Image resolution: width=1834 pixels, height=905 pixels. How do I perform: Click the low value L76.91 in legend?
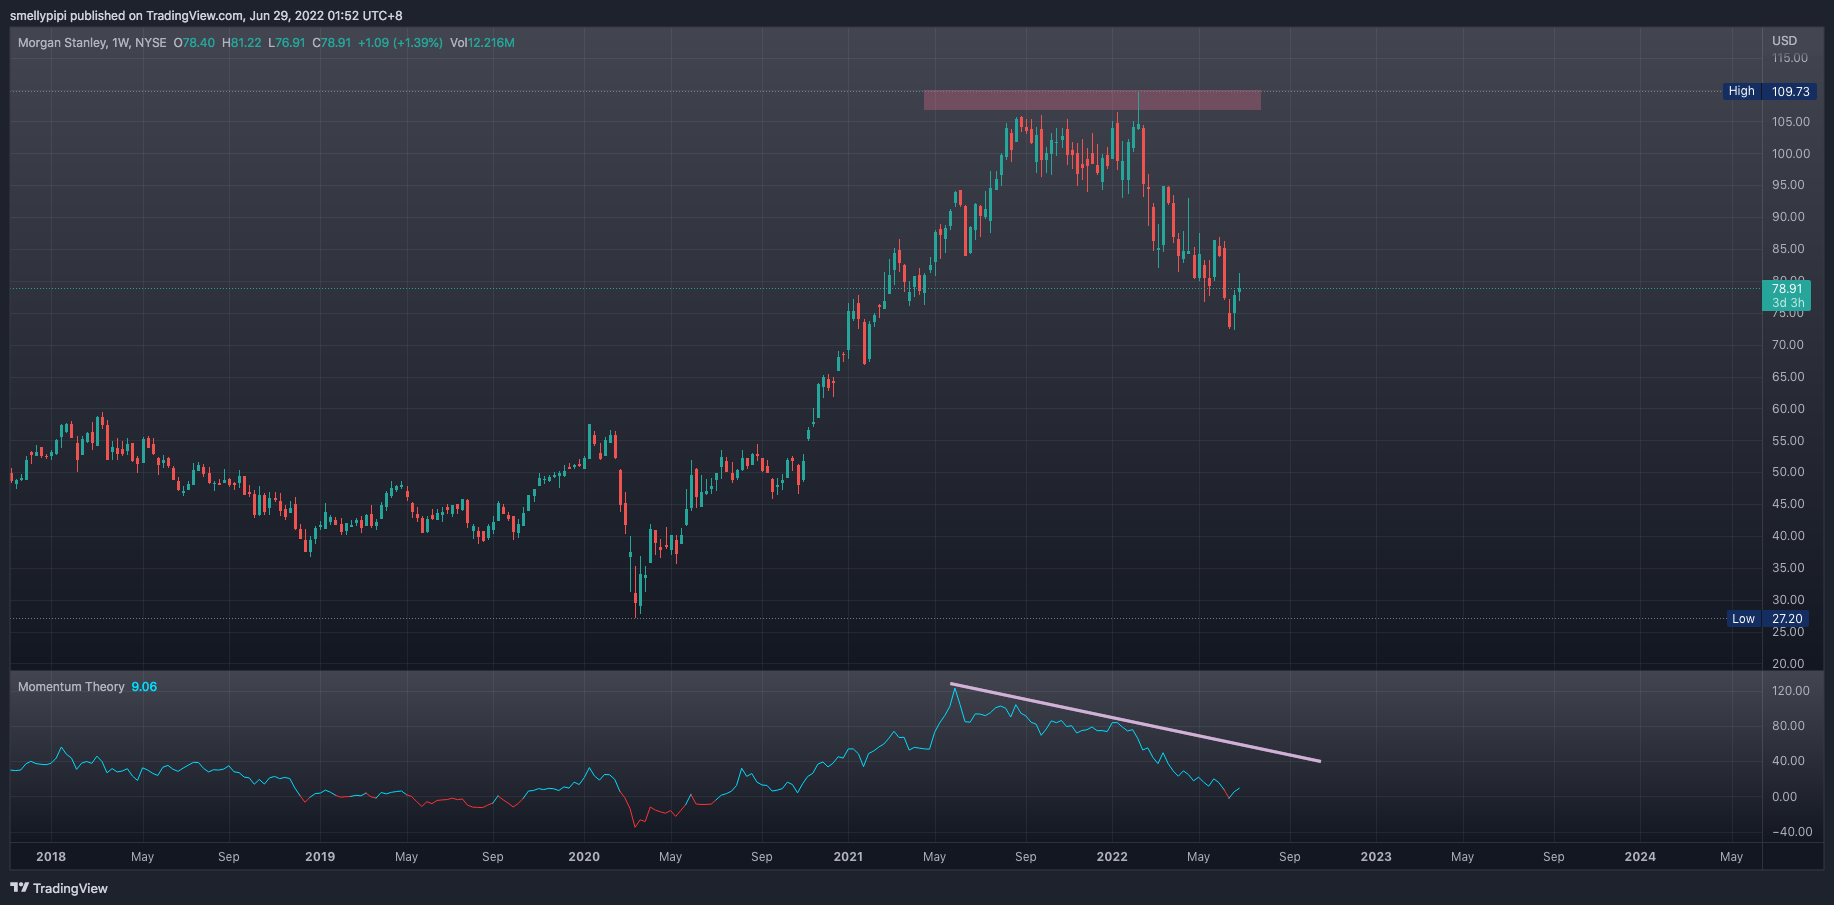coord(287,43)
